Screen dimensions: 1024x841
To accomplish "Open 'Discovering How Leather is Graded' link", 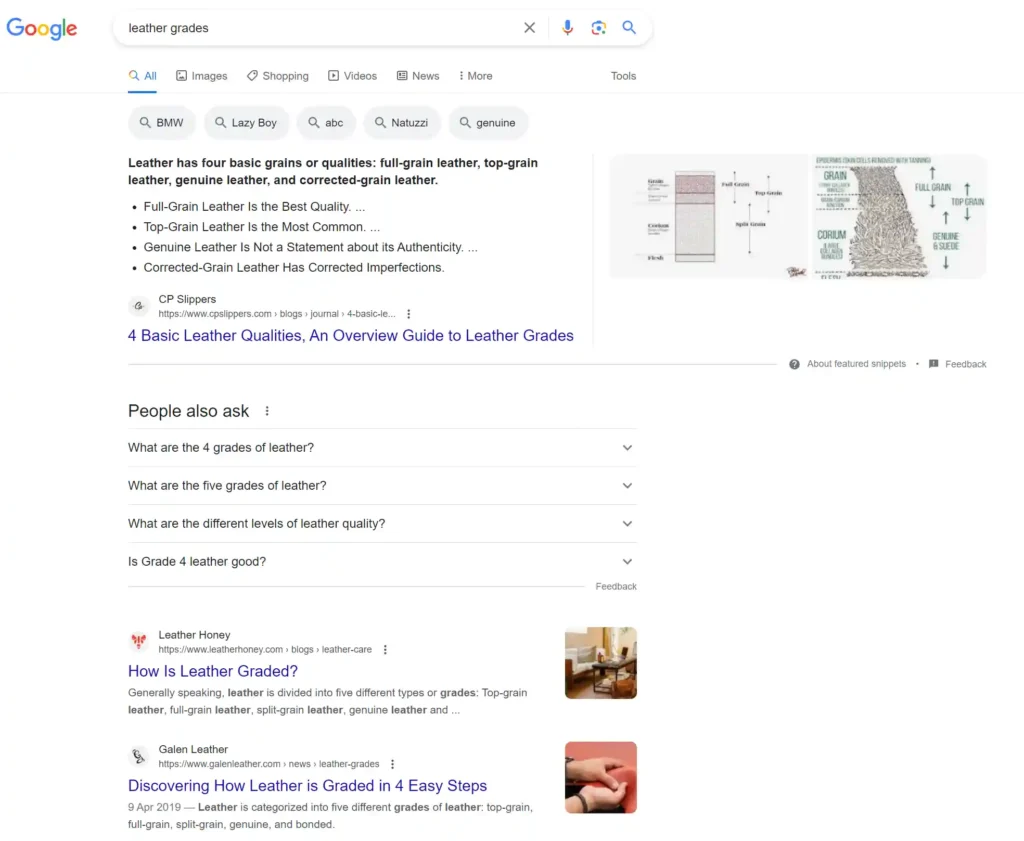I will [x=308, y=785].
